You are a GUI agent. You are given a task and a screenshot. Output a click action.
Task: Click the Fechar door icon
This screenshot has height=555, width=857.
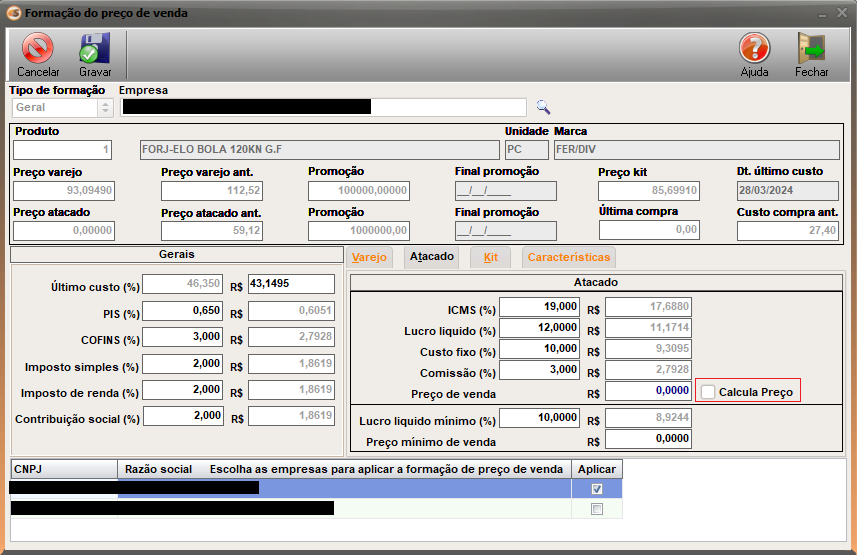click(x=811, y=54)
